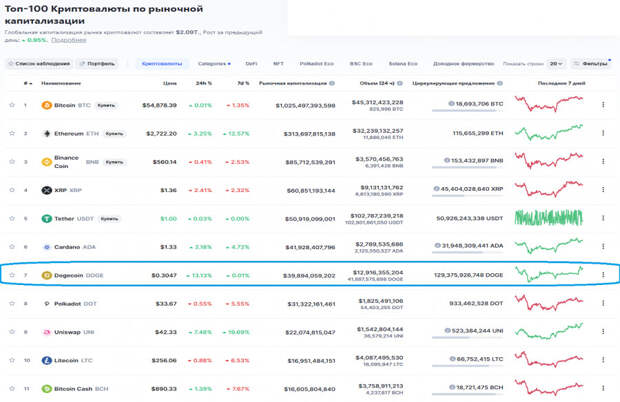Sort by the # rank column arrow
This screenshot has width=620, height=402.
tap(28, 83)
